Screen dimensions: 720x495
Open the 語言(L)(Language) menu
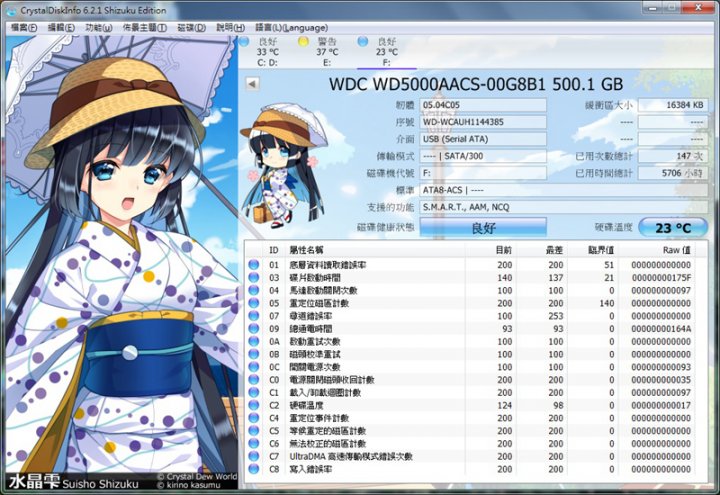(291, 28)
